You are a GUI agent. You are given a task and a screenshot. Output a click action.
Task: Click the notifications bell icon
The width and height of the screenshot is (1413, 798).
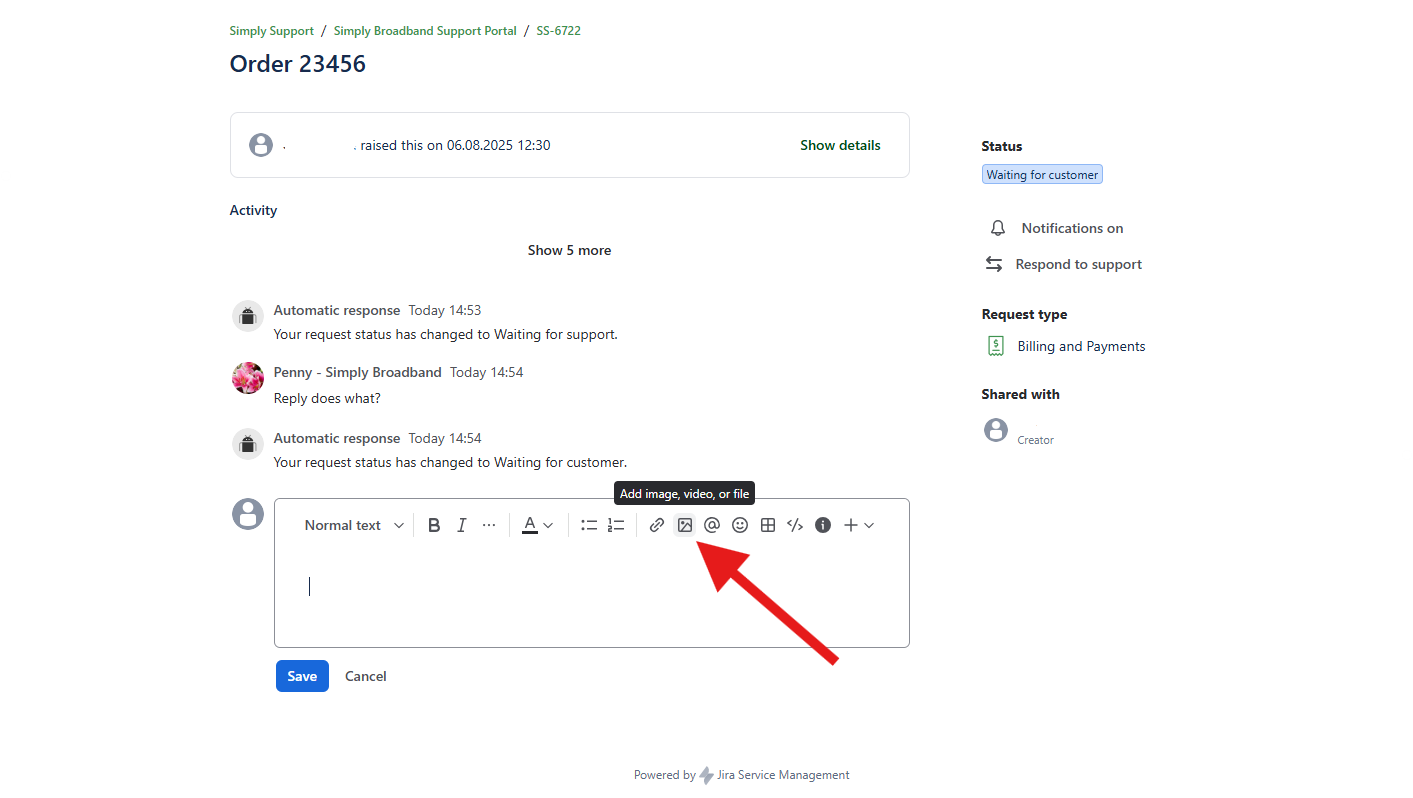pyautogui.click(x=998, y=228)
